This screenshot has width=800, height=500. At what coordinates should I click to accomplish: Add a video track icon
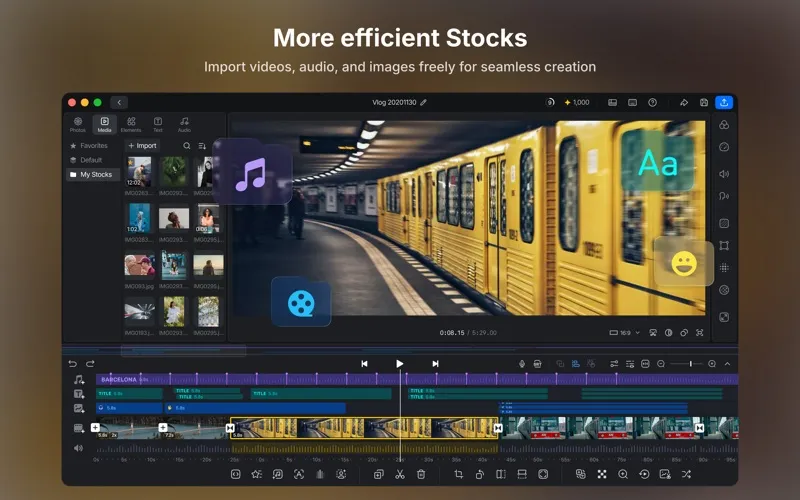[x=79, y=429]
